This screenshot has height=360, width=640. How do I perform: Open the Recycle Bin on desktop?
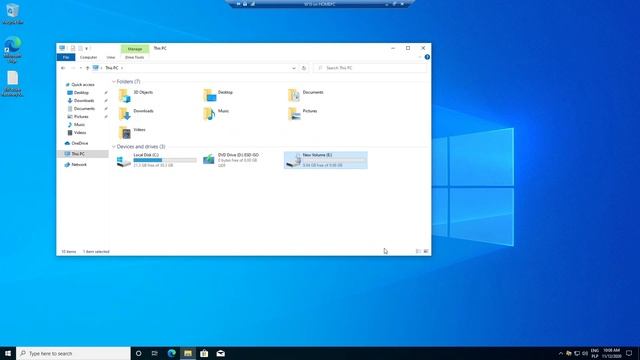pyautogui.click(x=12, y=14)
